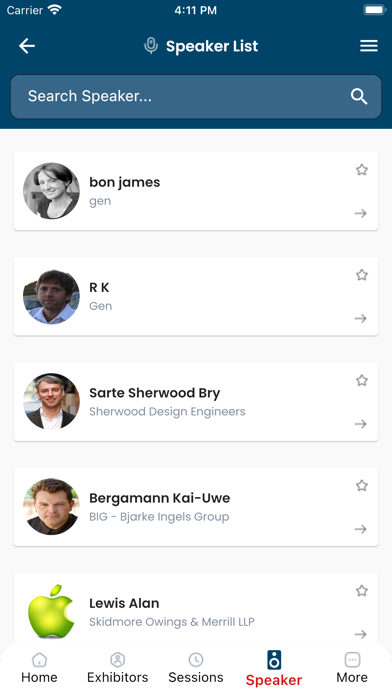Image resolution: width=392 pixels, height=696 pixels.
Task: Switch to the Exhibitors tab
Action: [x=118, y=668]
